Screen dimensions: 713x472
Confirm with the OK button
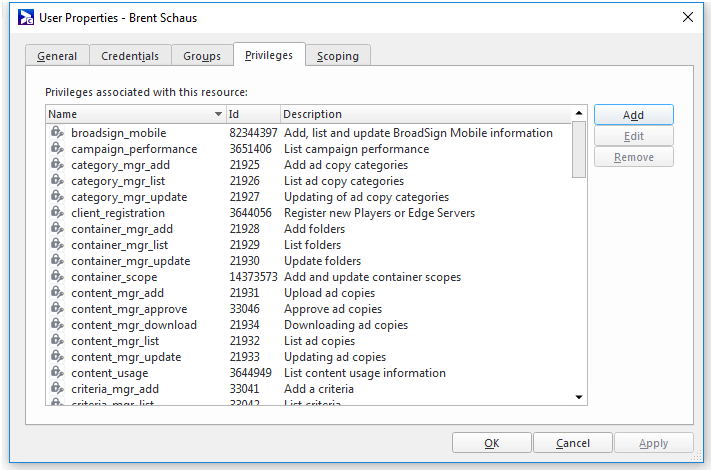click(491, 443)
